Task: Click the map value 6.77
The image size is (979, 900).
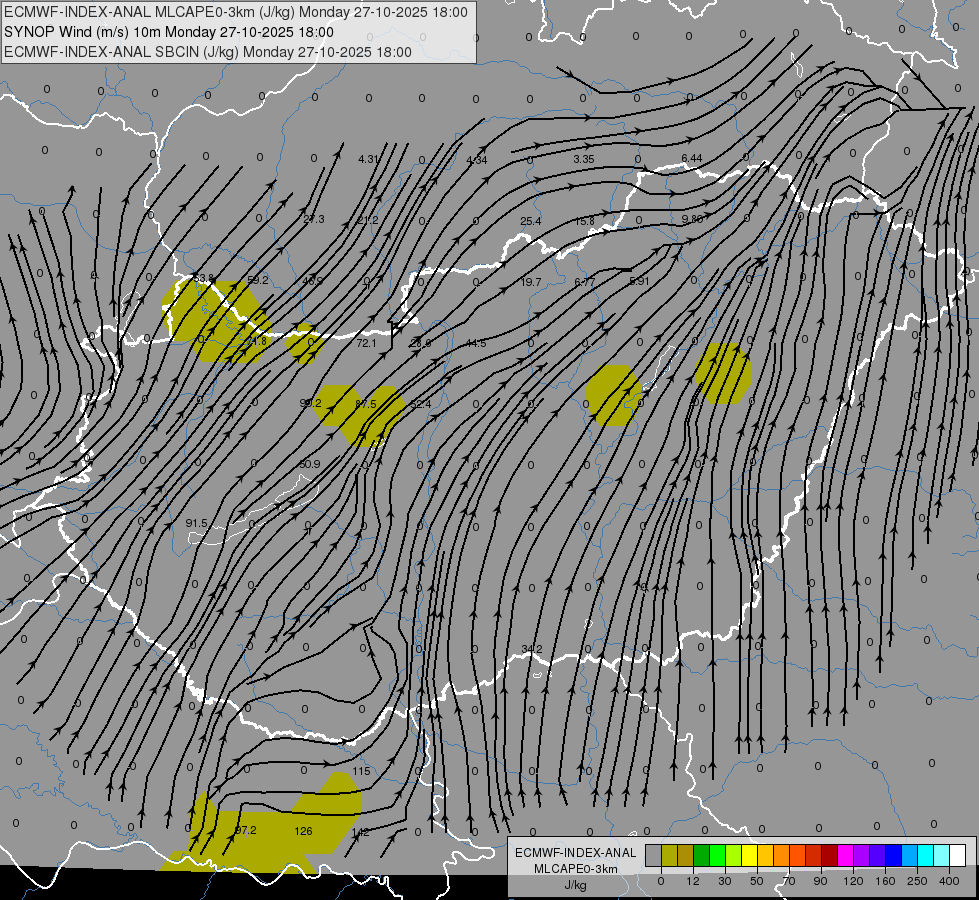Action: pos(585,282)
